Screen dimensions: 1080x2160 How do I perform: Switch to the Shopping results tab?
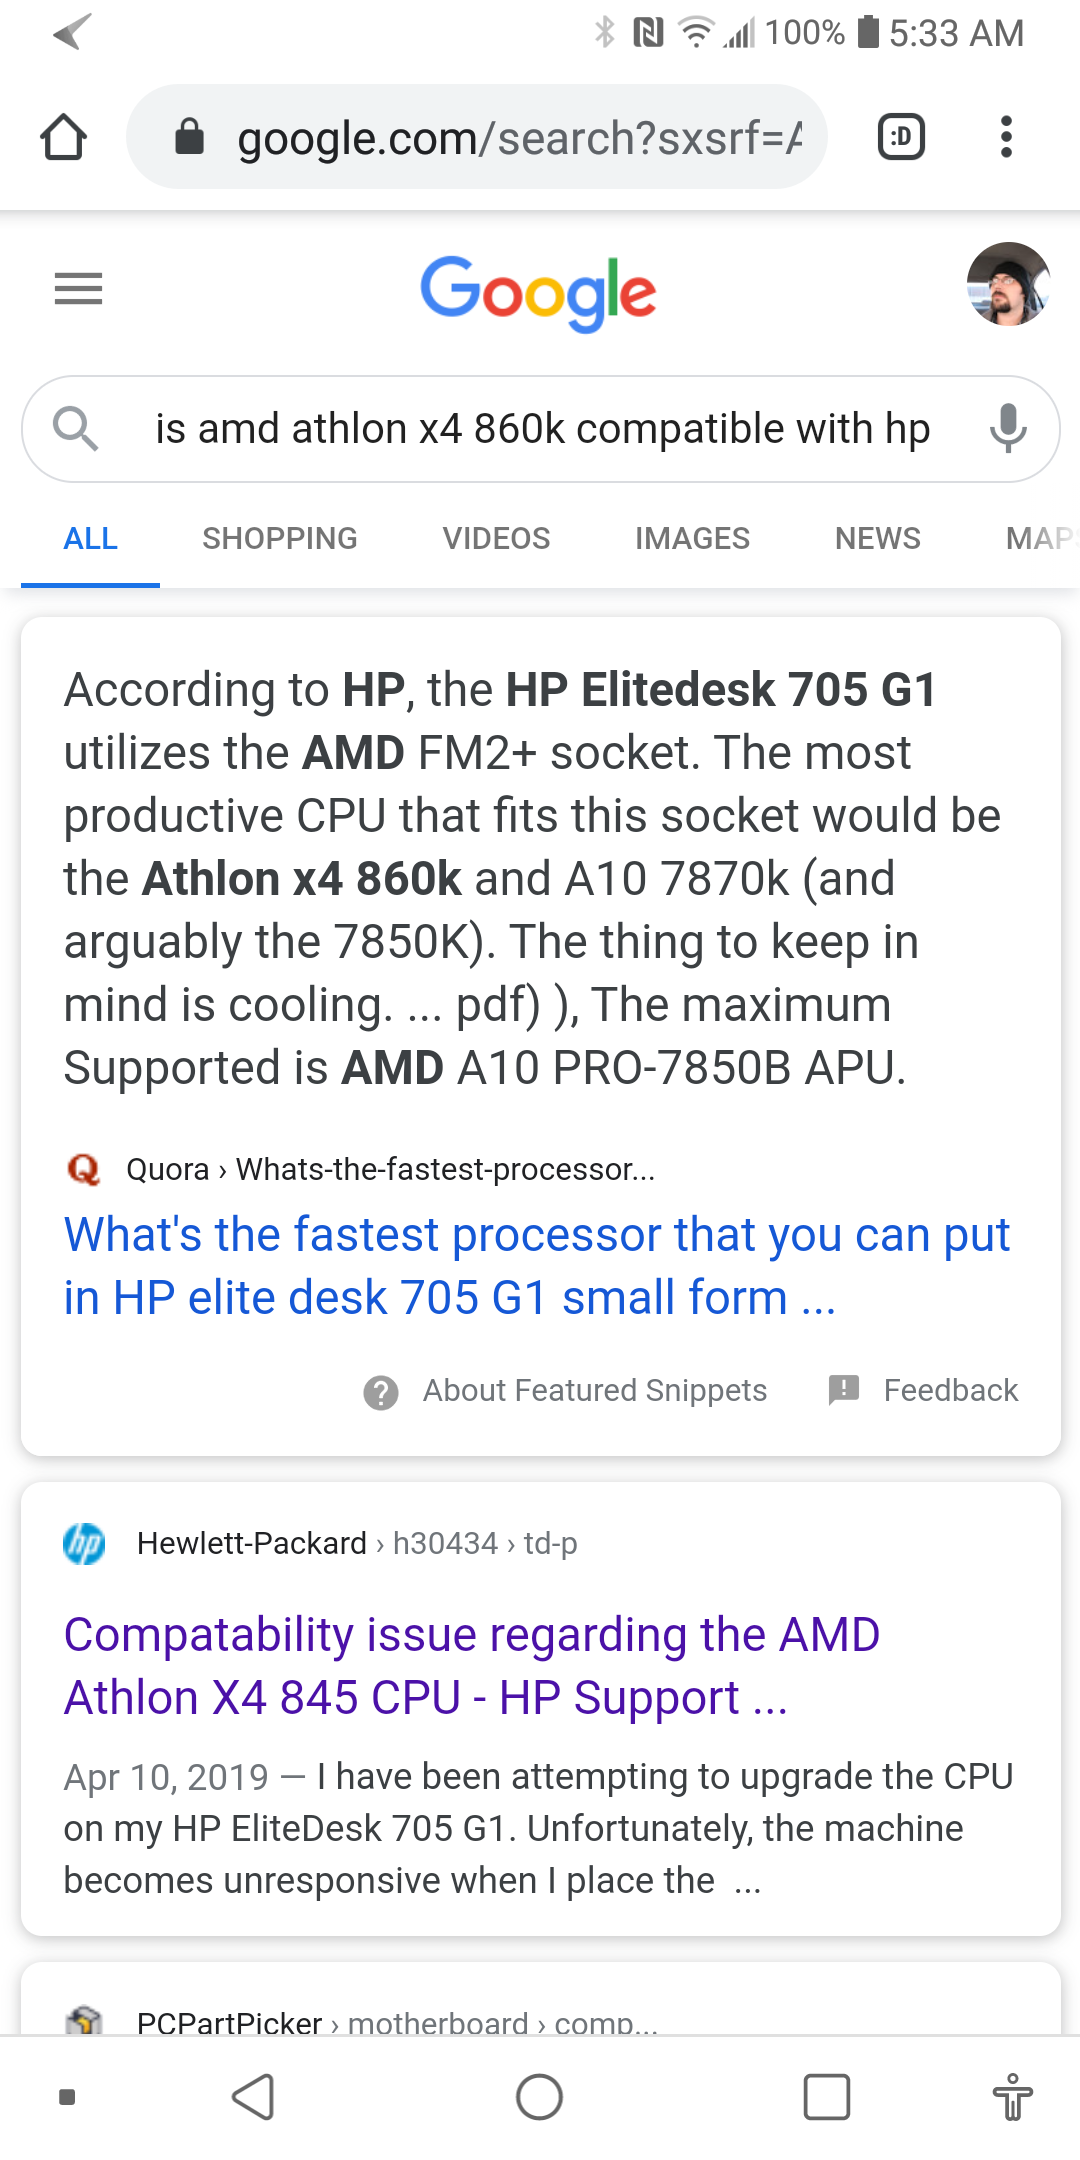(279, 539)
